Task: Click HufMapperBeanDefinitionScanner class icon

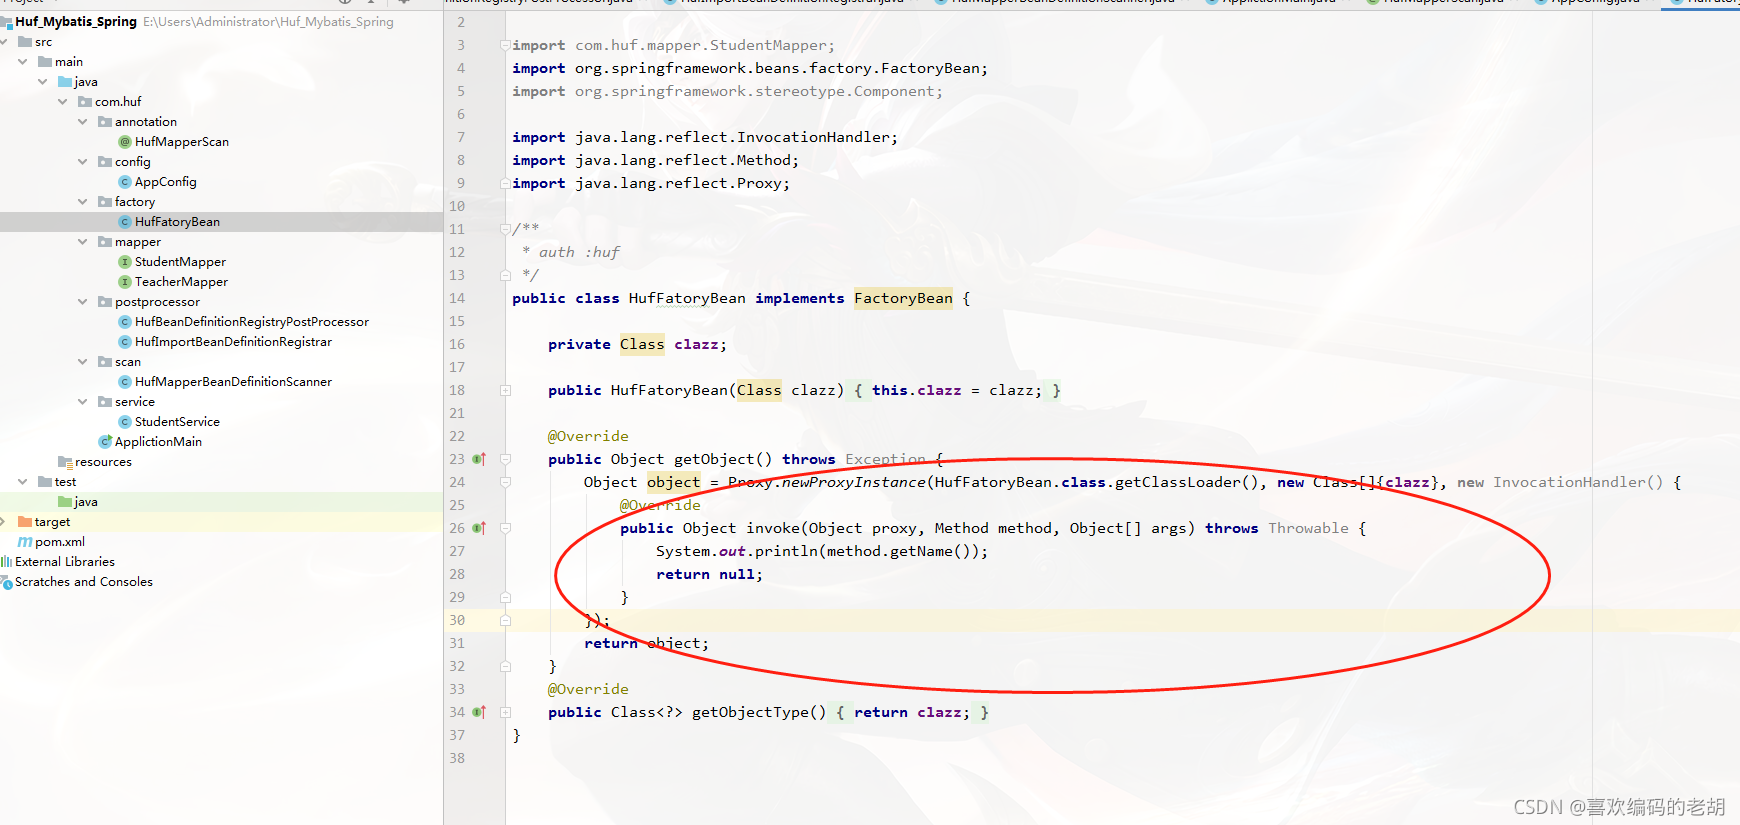Action: pyautogui.click(x=125, y=382)
